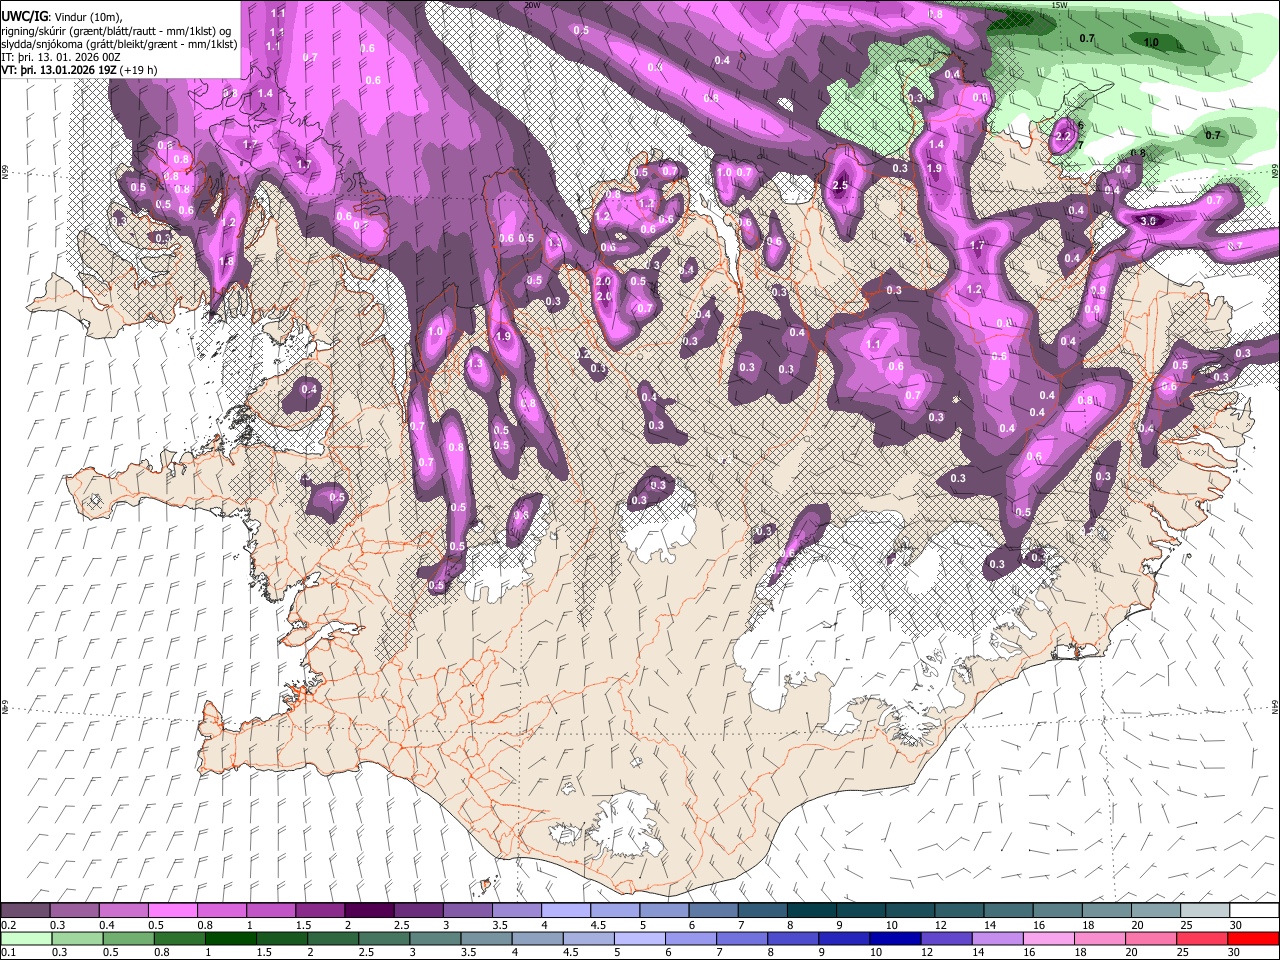Click the 3.0 snowfall value on the map
The height and width of the screenshot is (960, 1280).
pos(1148,221)
